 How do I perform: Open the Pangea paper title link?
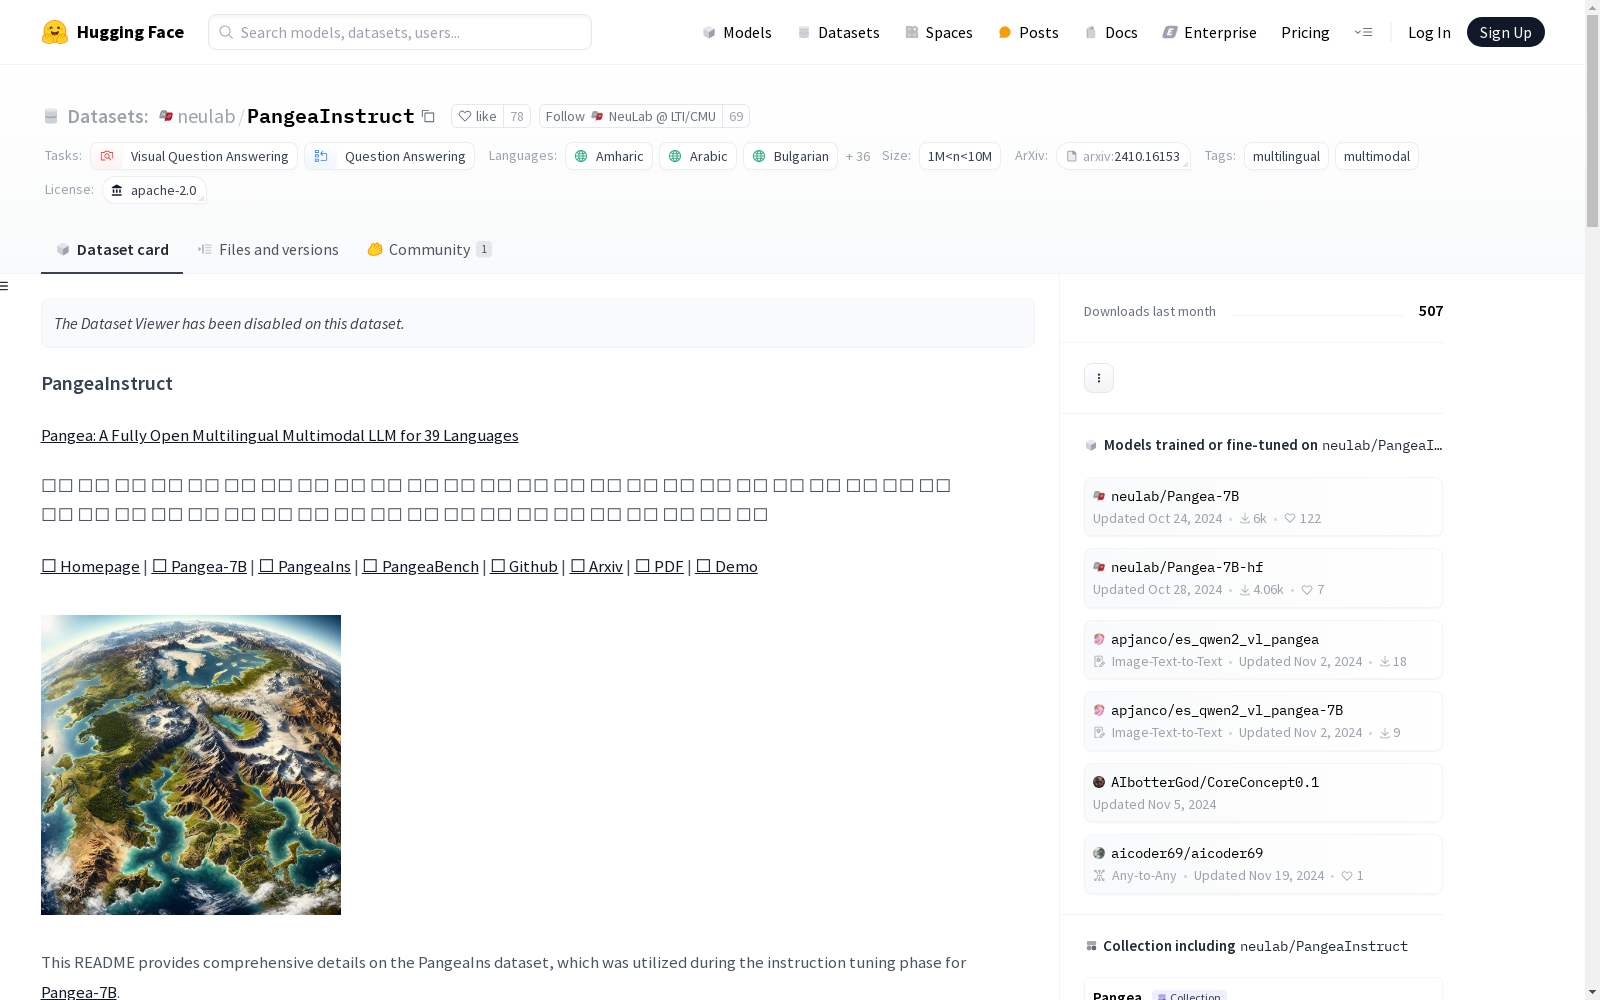tap(280, 435)
